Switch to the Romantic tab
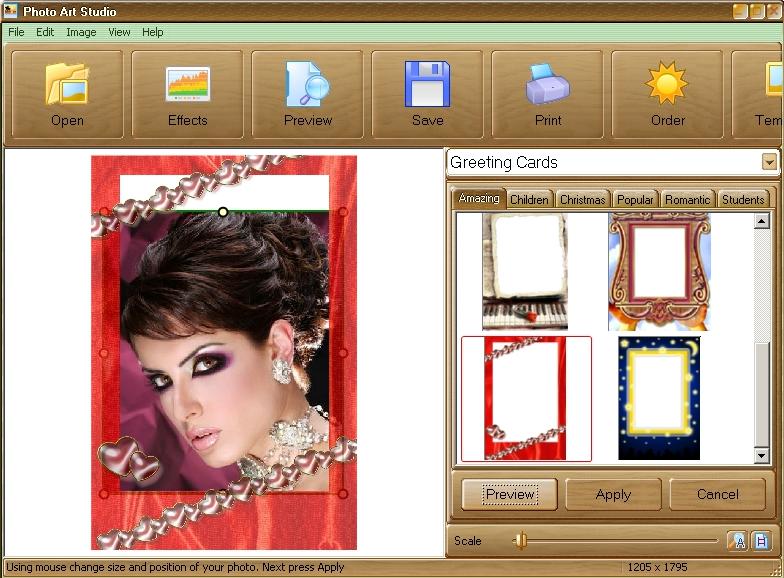This screenshot has width=784, height=578. tap(688, 200)
